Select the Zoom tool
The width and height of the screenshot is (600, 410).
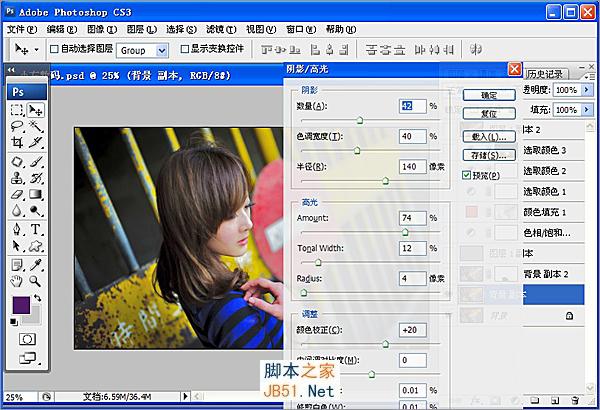click(x=36, y=281)
